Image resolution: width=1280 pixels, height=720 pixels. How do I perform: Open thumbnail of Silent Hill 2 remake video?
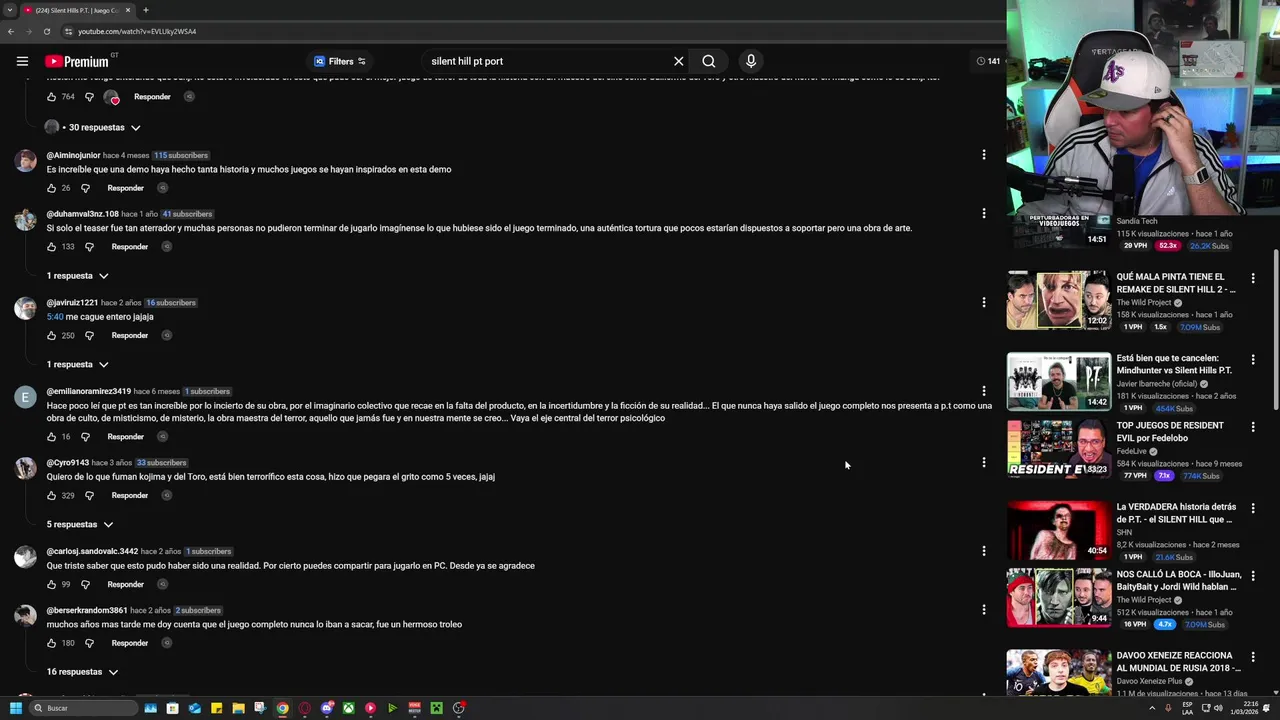[1059, 300]
